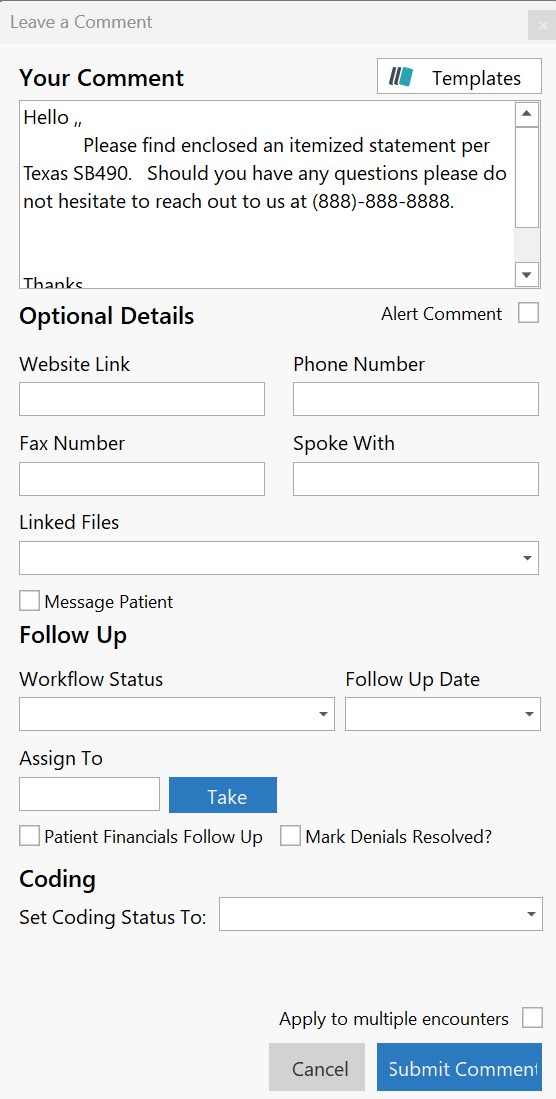The width and height of the screenshot is (556, 1099).
Task: Click into the Phone Number field
Action: (416, 399)
